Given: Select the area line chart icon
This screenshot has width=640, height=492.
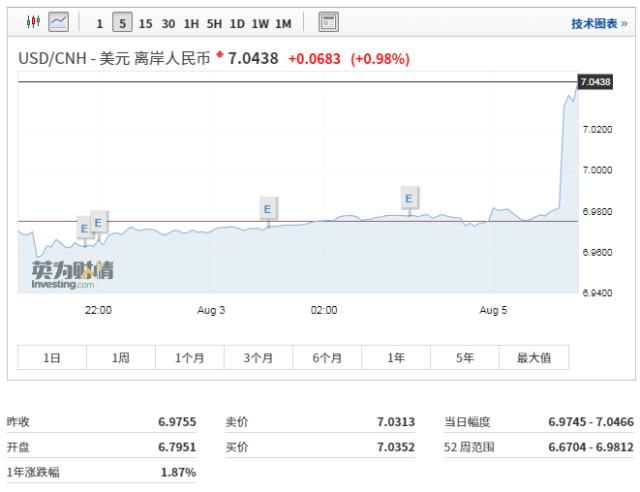Looking at the screenshot, I should 58,22.
